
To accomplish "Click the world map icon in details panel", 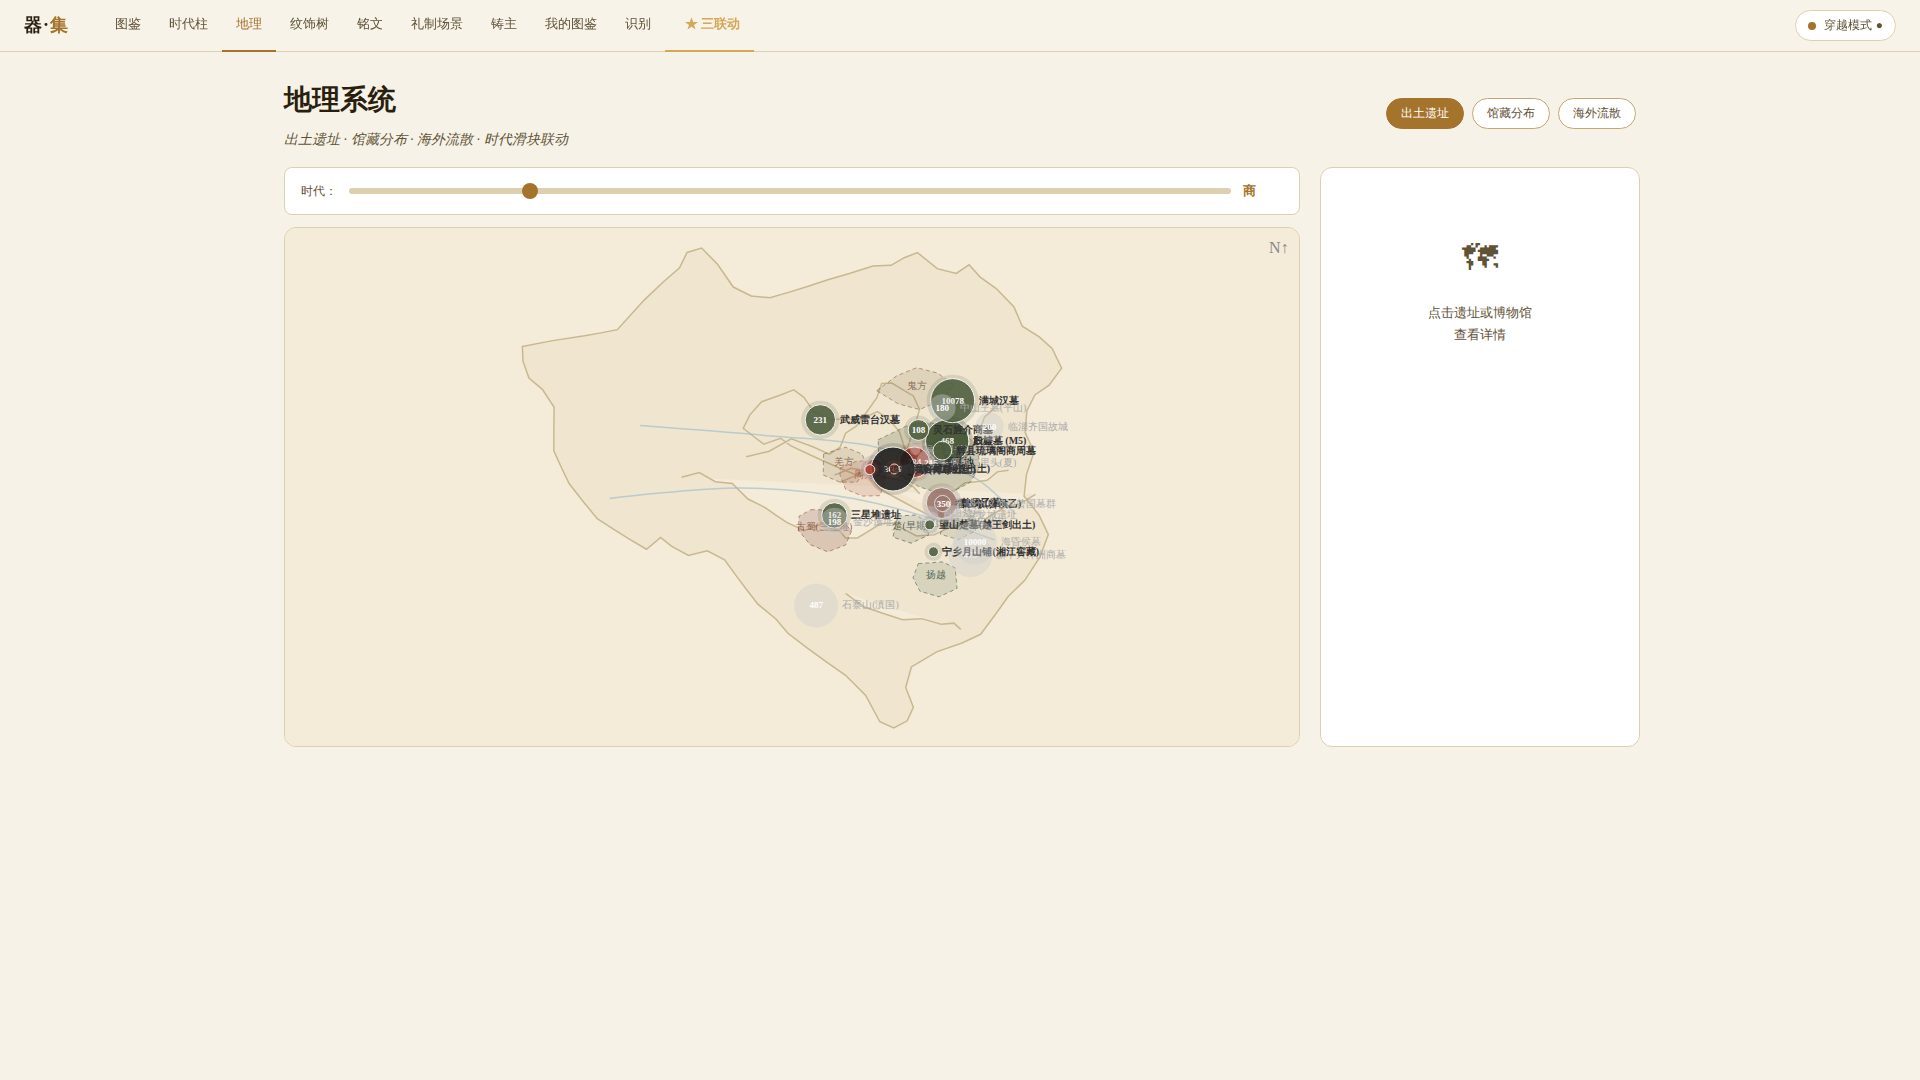I will pyautogui.click(x=1480, y=256).
